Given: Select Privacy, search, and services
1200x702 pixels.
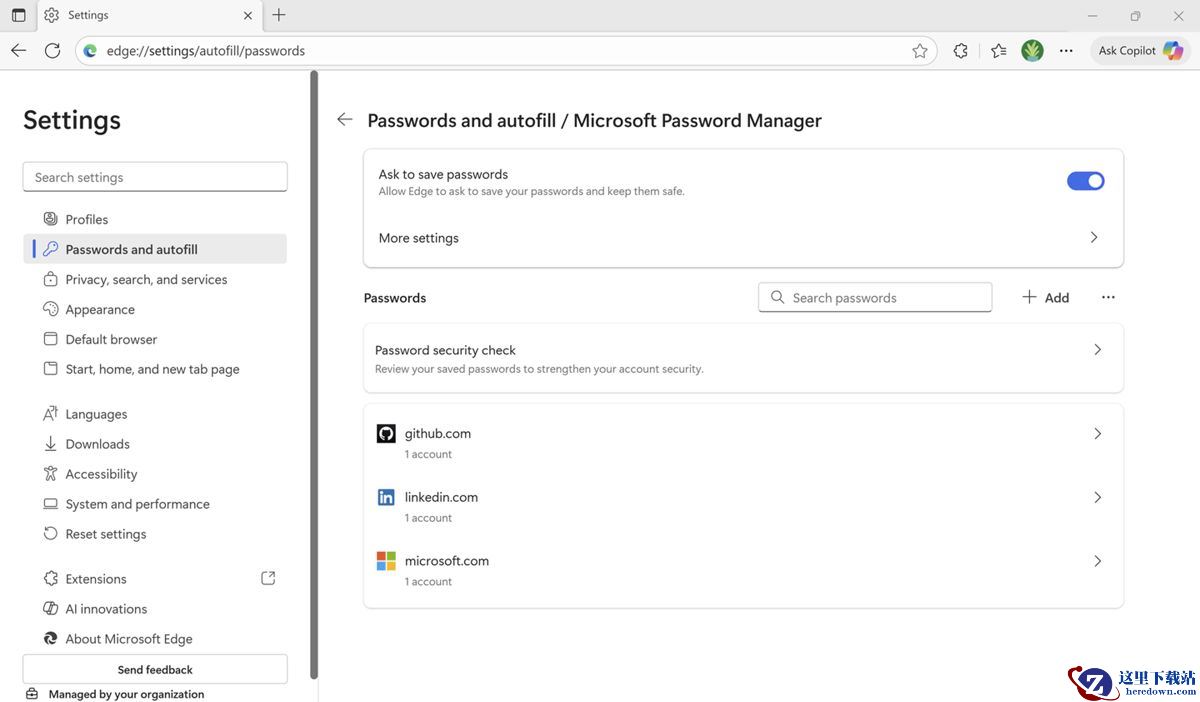Looking at the screenshot, I should coord(146,280).
